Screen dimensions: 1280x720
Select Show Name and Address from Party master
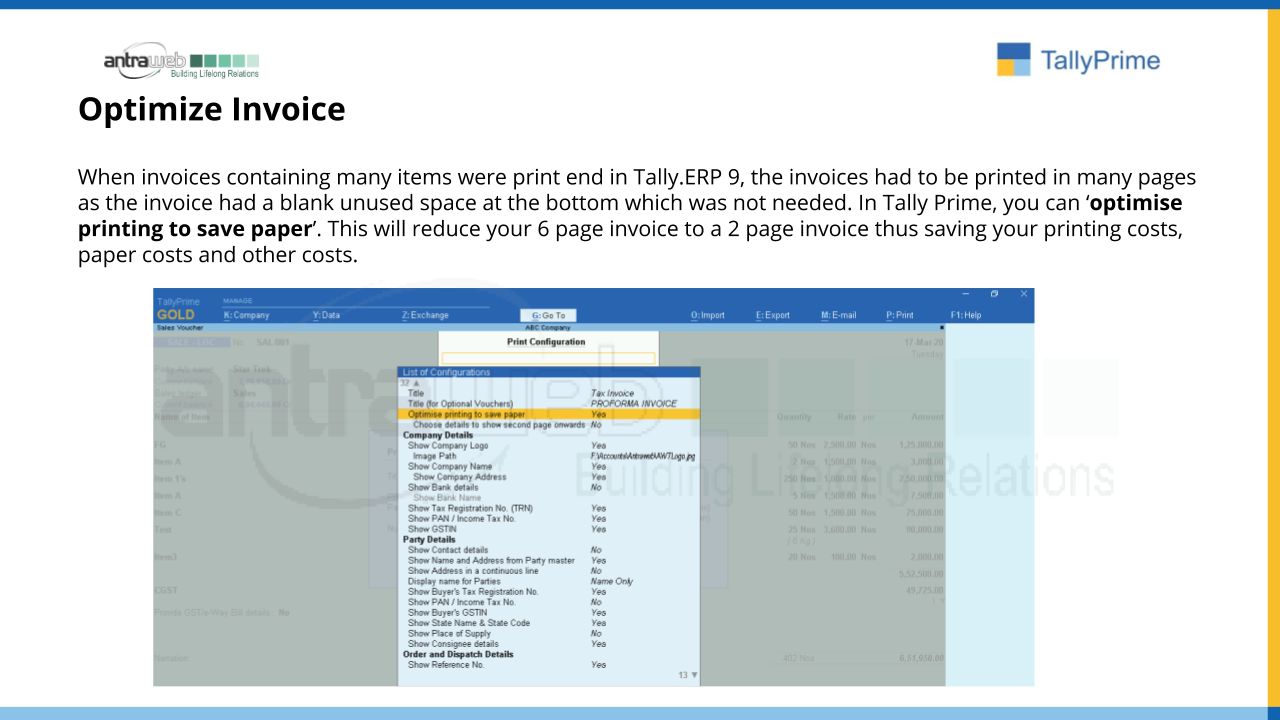[x=549, y=561]
